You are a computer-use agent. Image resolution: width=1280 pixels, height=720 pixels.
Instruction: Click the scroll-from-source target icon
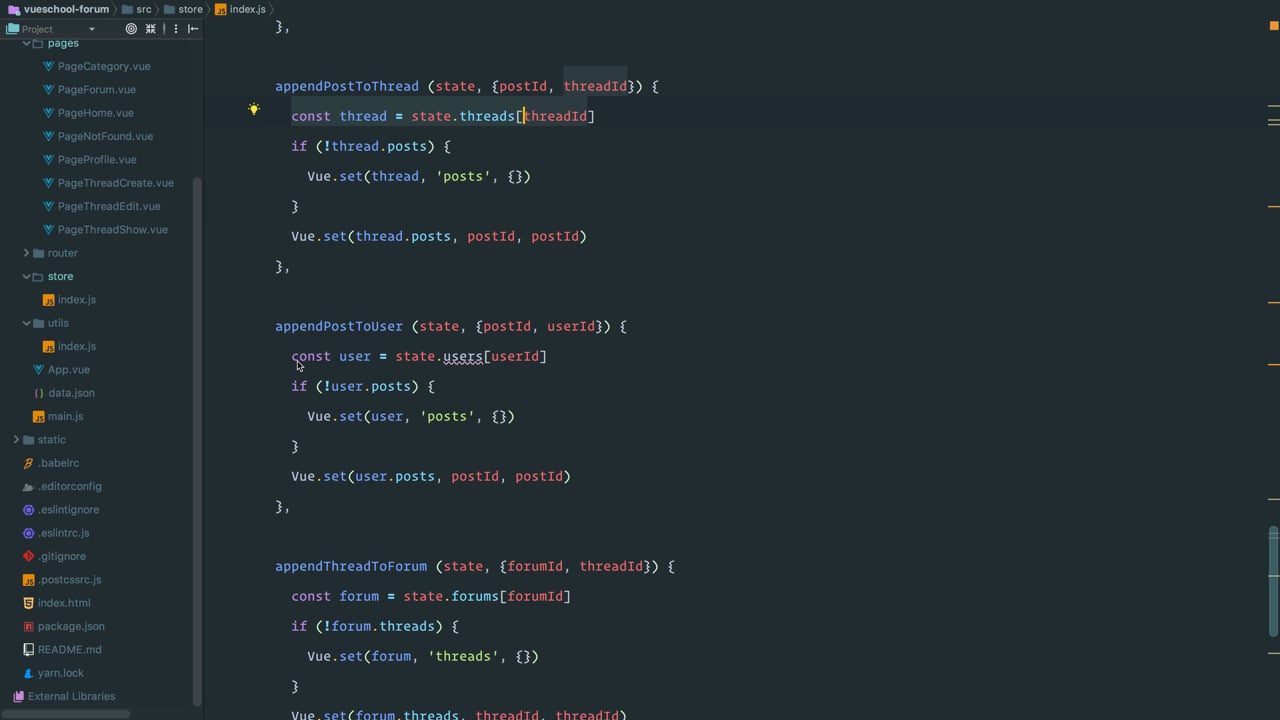coord(131,29)
